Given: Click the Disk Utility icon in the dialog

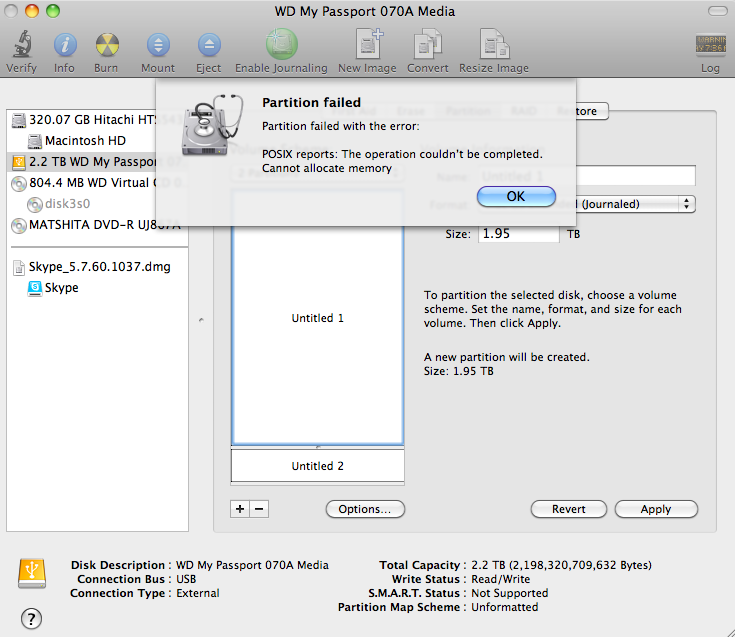Looking at the screenshot, I should pyautogui.click(x=212, y=125).
